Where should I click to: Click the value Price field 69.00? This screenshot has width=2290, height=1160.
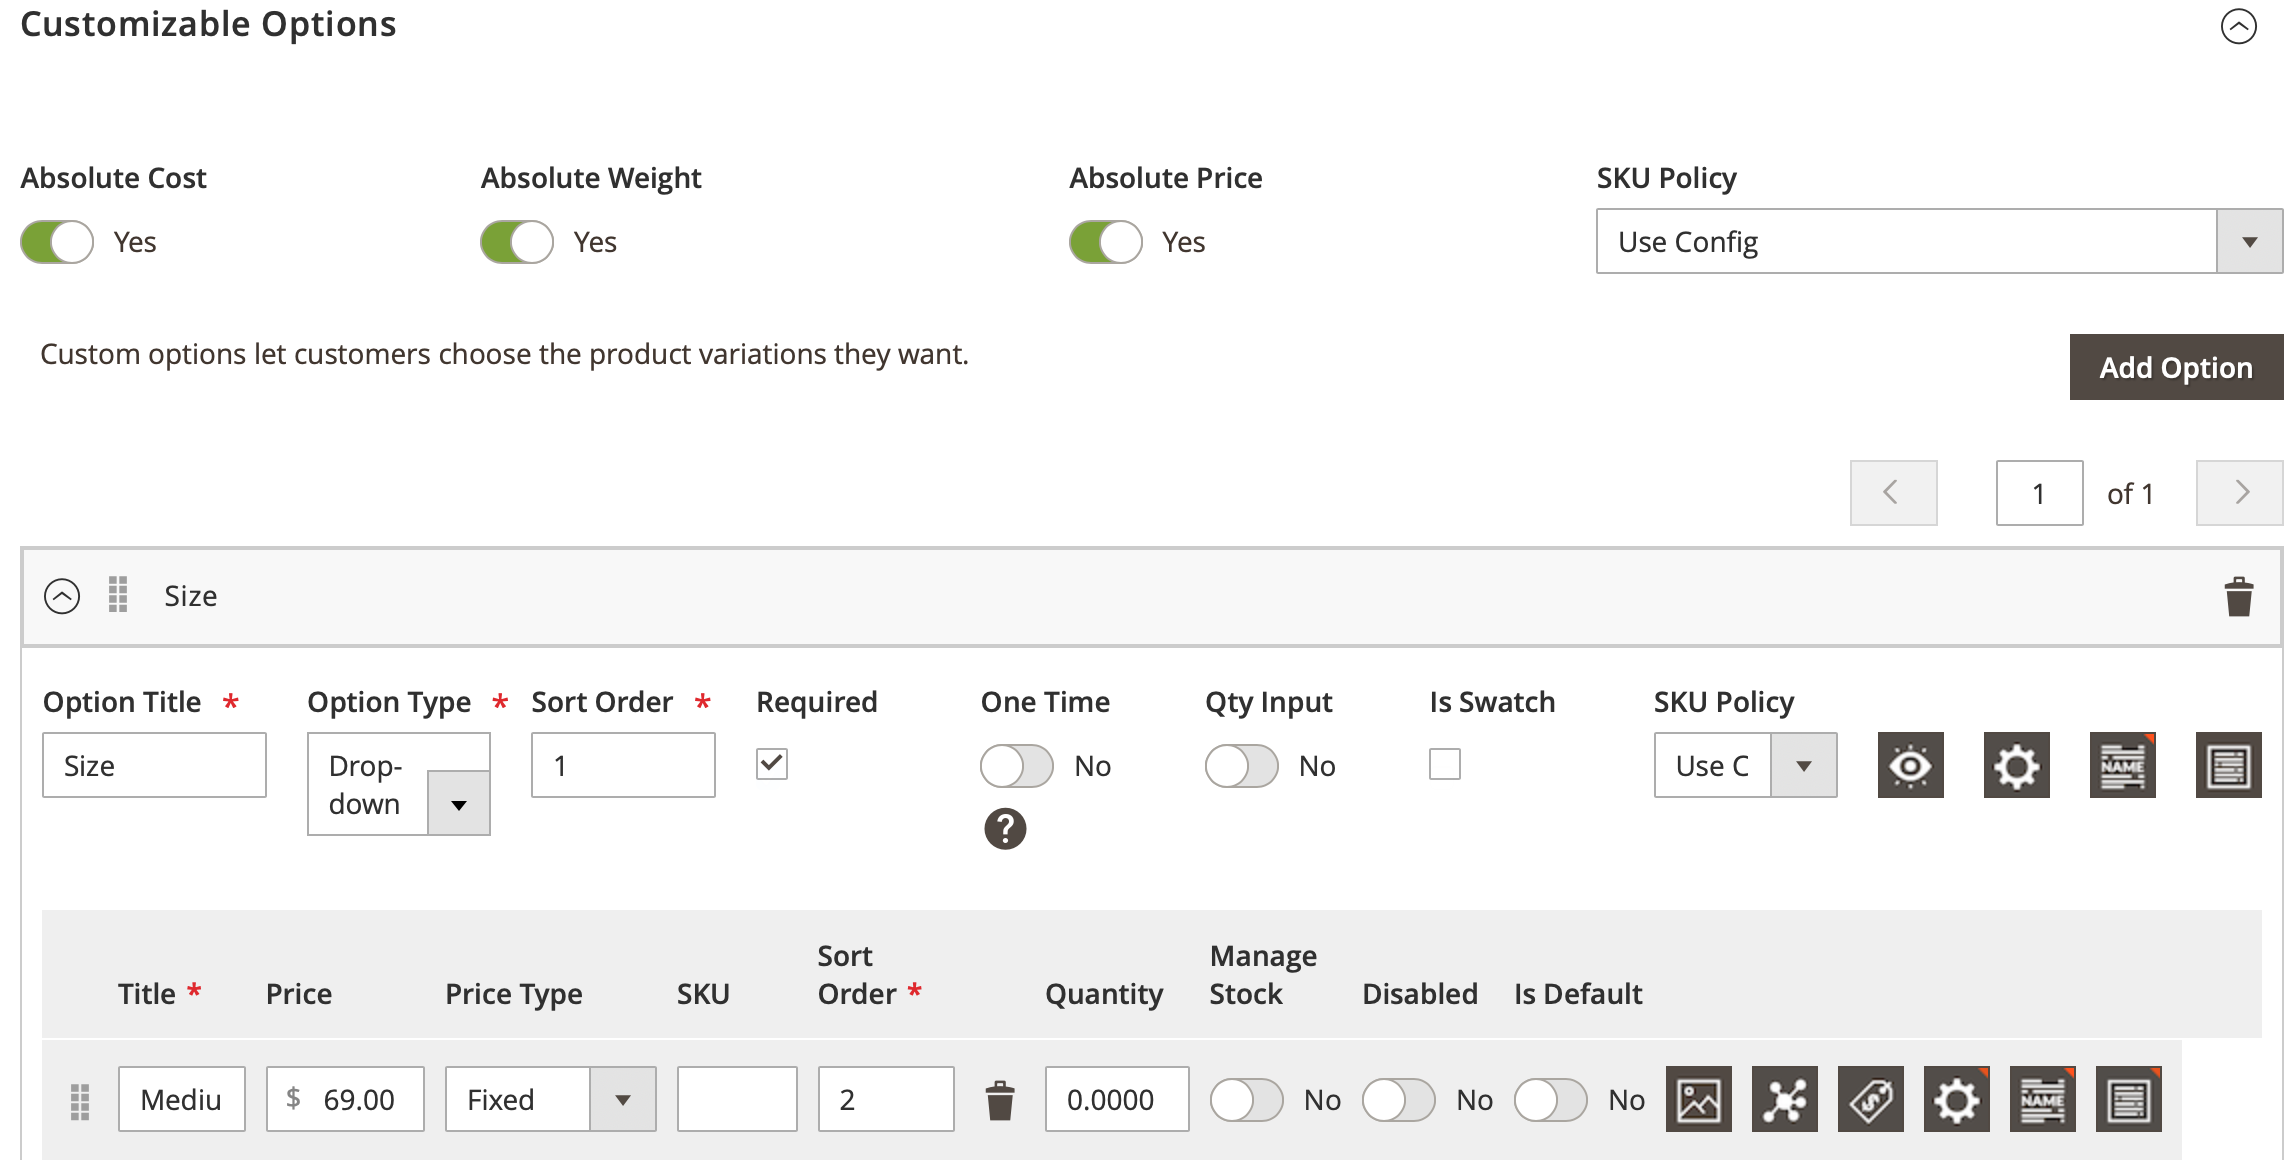345,1099
